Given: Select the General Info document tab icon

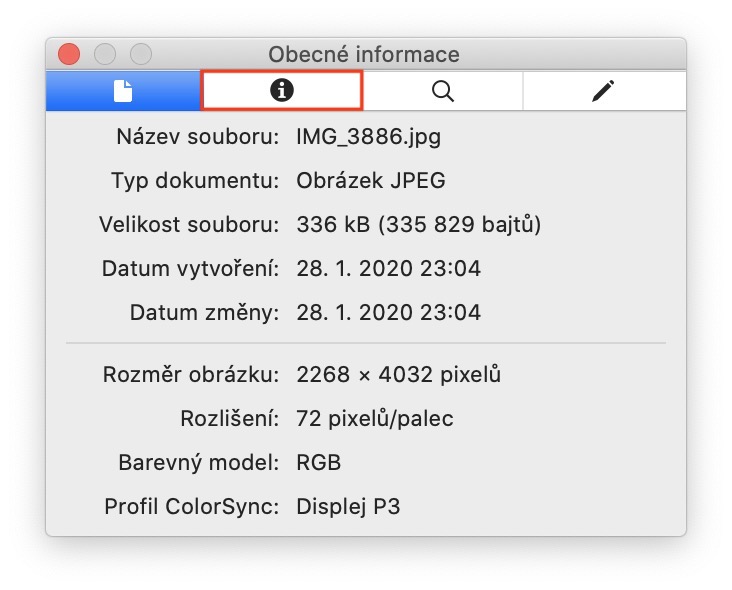Looking at the screenshot, I should (x=123, y=91).
